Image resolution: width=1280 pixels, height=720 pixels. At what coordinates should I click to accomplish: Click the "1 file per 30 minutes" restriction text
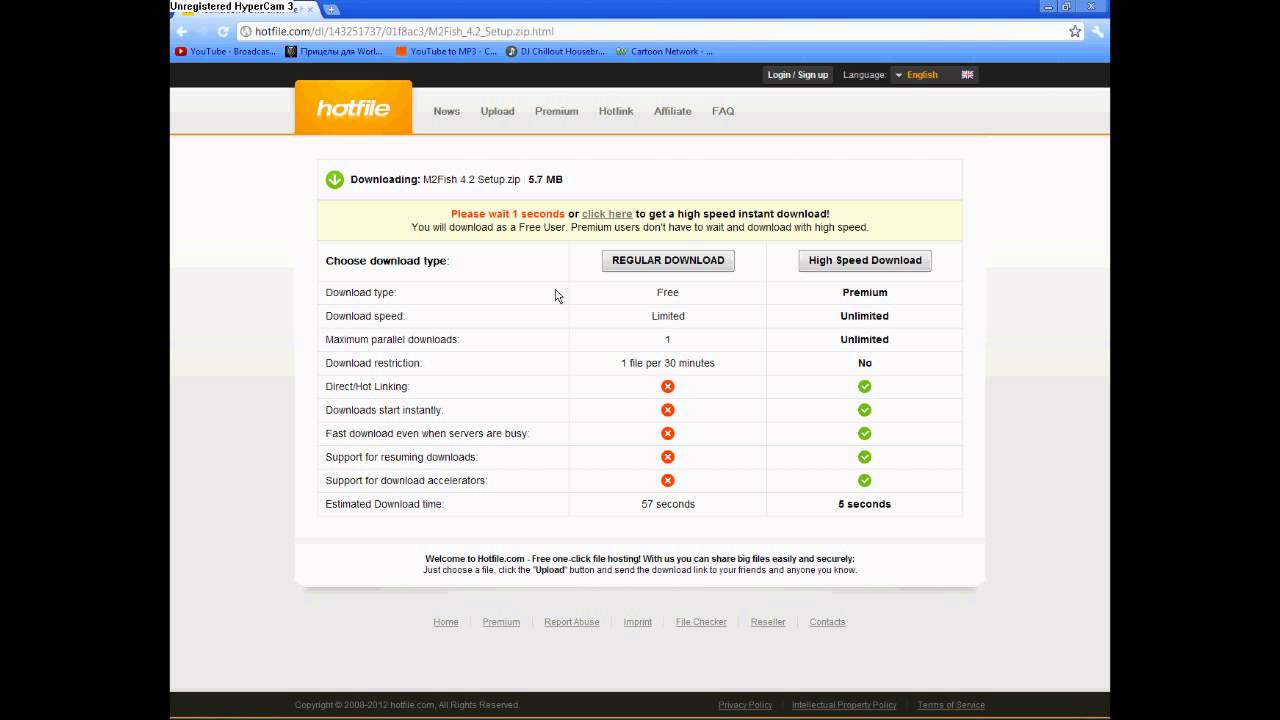pos(668,363)
